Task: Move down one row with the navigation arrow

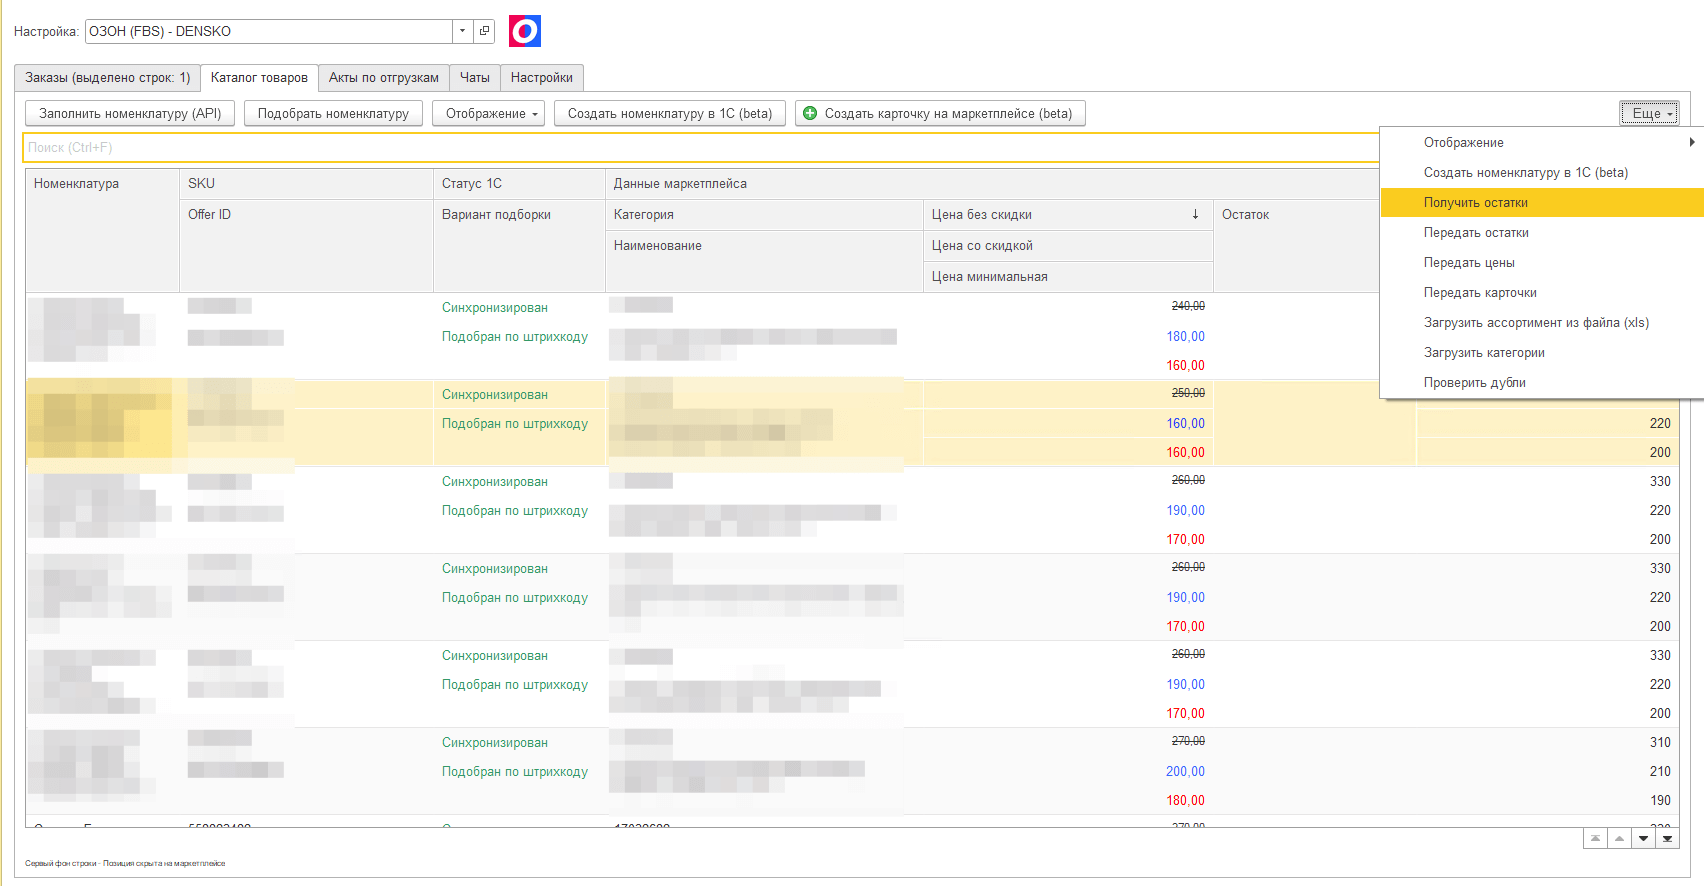Action: click(1643, 838)
